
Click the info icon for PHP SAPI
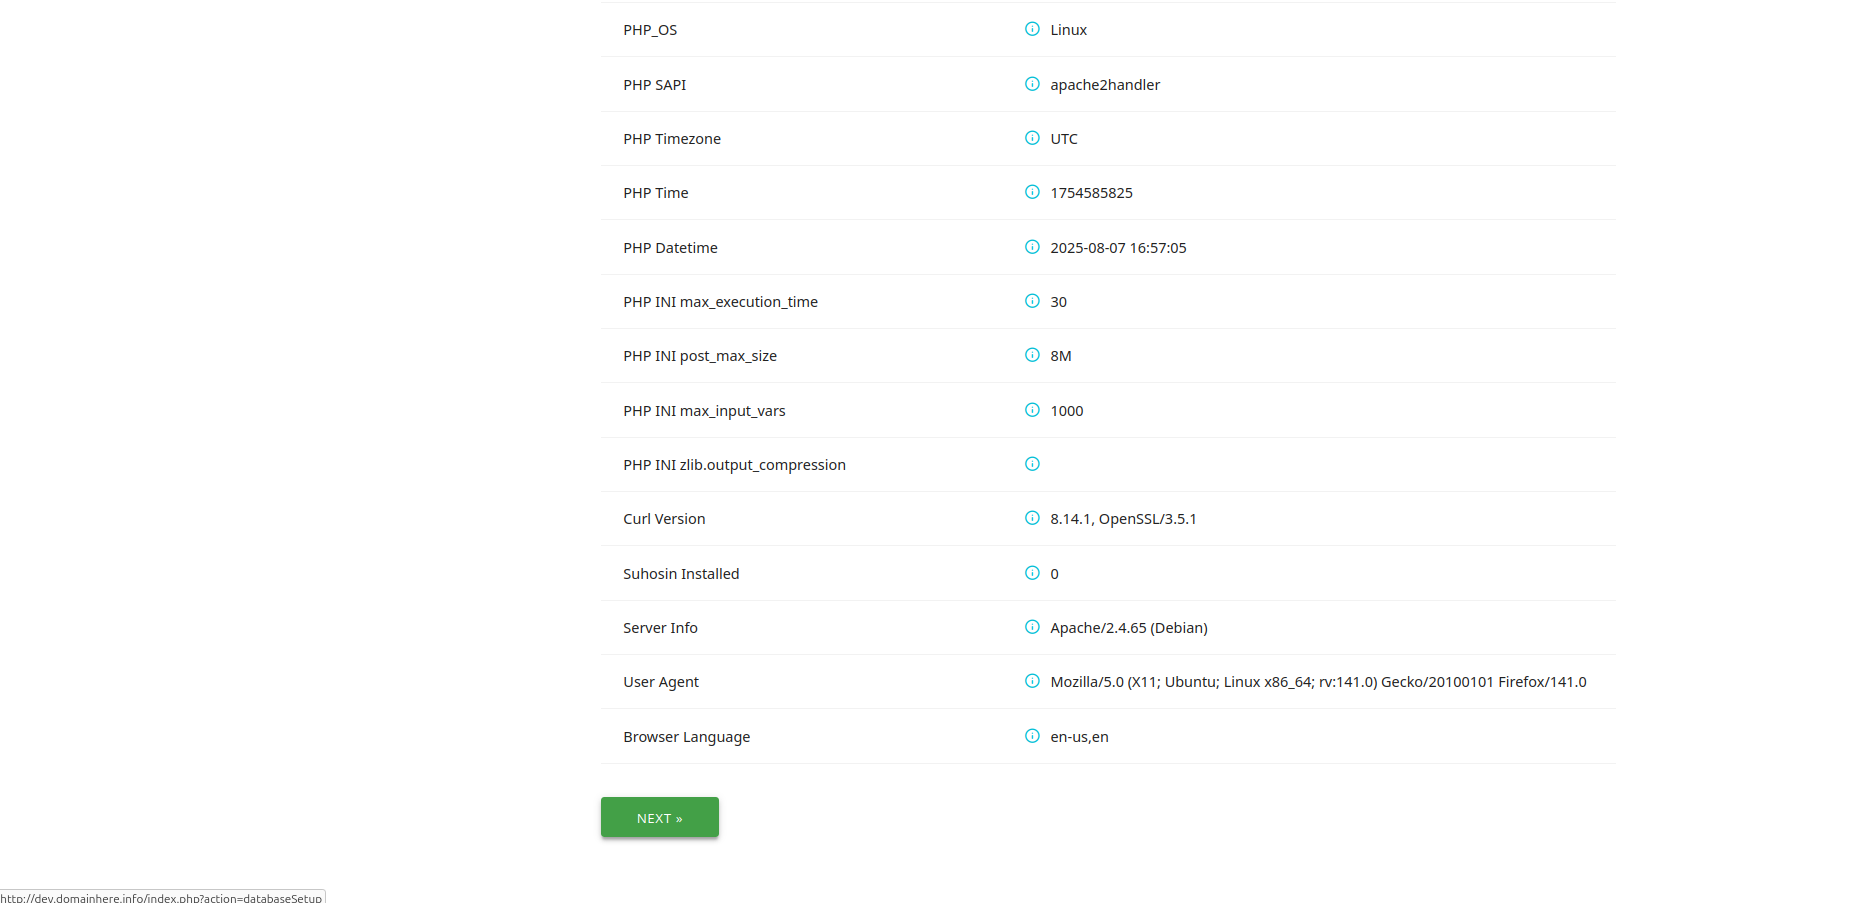click(1032, 84)
